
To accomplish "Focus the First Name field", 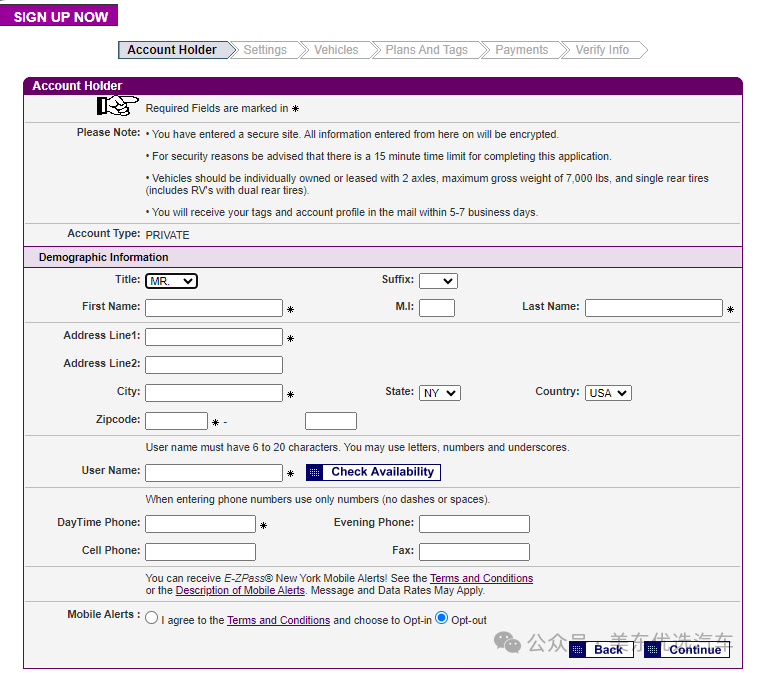I will 214,308.
